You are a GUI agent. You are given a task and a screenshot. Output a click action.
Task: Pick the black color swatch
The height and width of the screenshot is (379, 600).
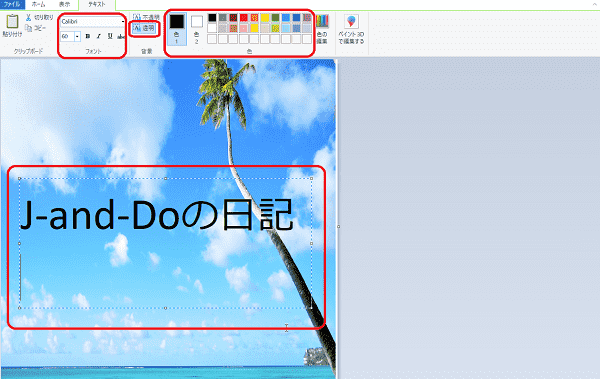coord(212,18)
